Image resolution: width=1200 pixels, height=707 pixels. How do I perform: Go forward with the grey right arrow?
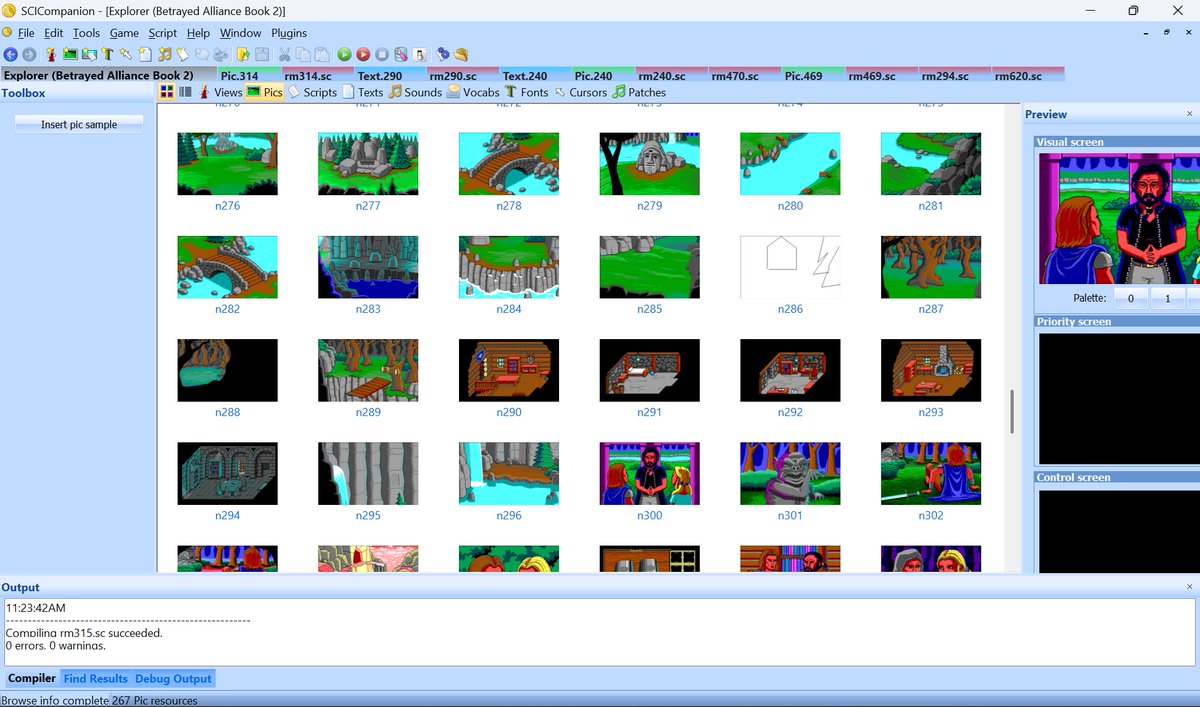[28, 54]
